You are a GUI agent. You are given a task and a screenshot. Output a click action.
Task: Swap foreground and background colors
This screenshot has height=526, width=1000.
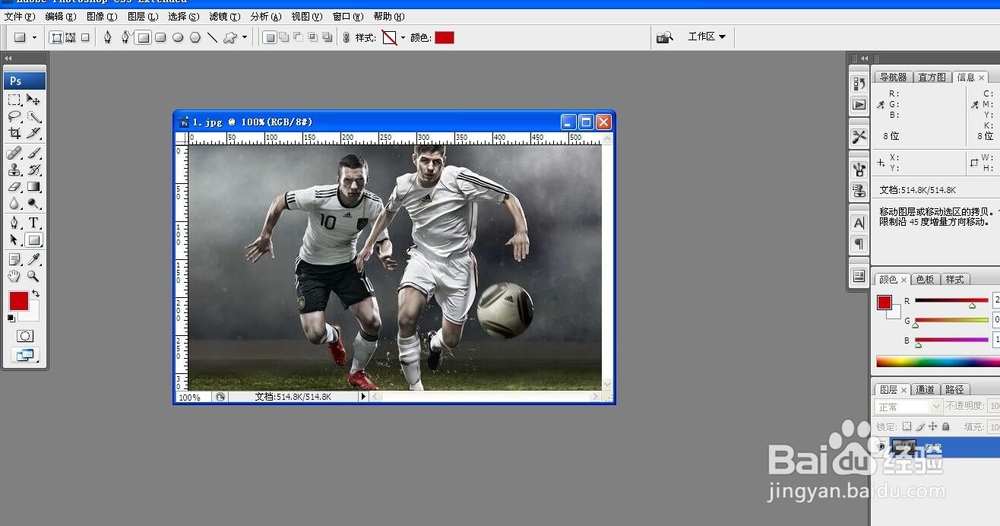click(x=36, y=294)
